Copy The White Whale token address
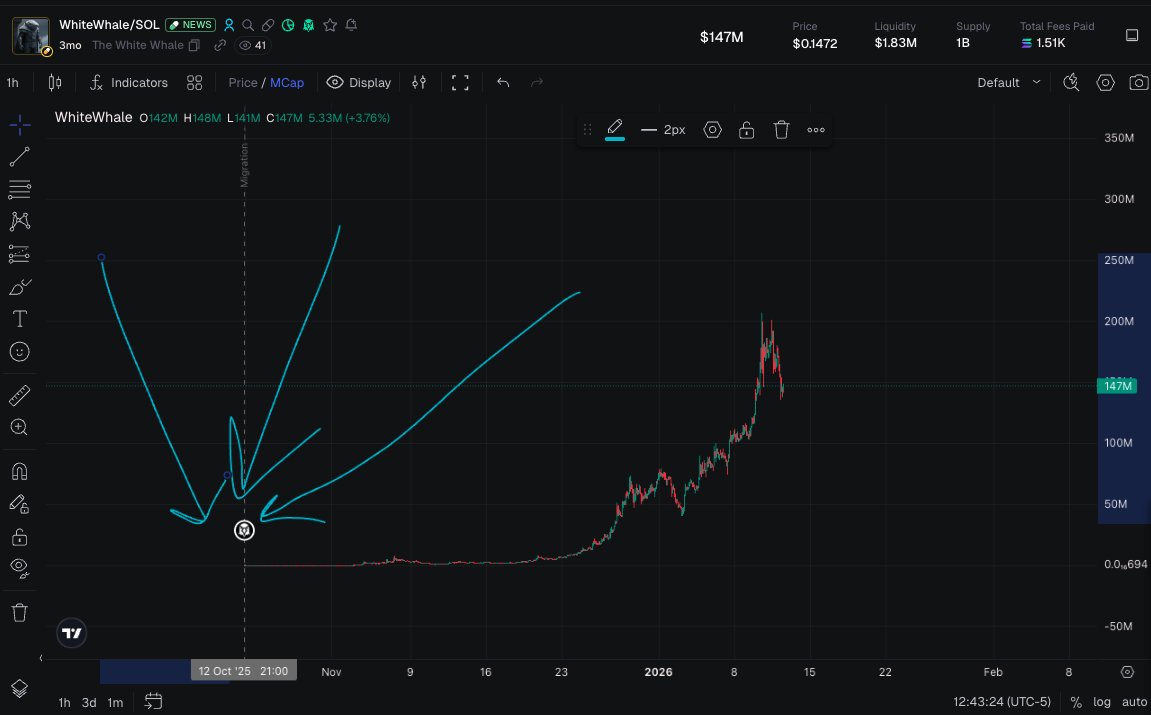 pos(195,45)
